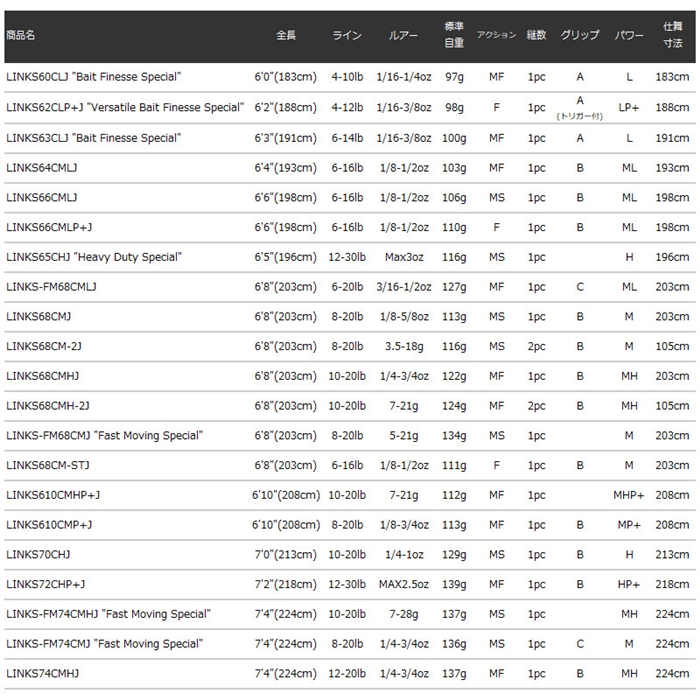Click the LINKS68CM-STJ product name
This screenshot has height=700, width=700.
52,465
